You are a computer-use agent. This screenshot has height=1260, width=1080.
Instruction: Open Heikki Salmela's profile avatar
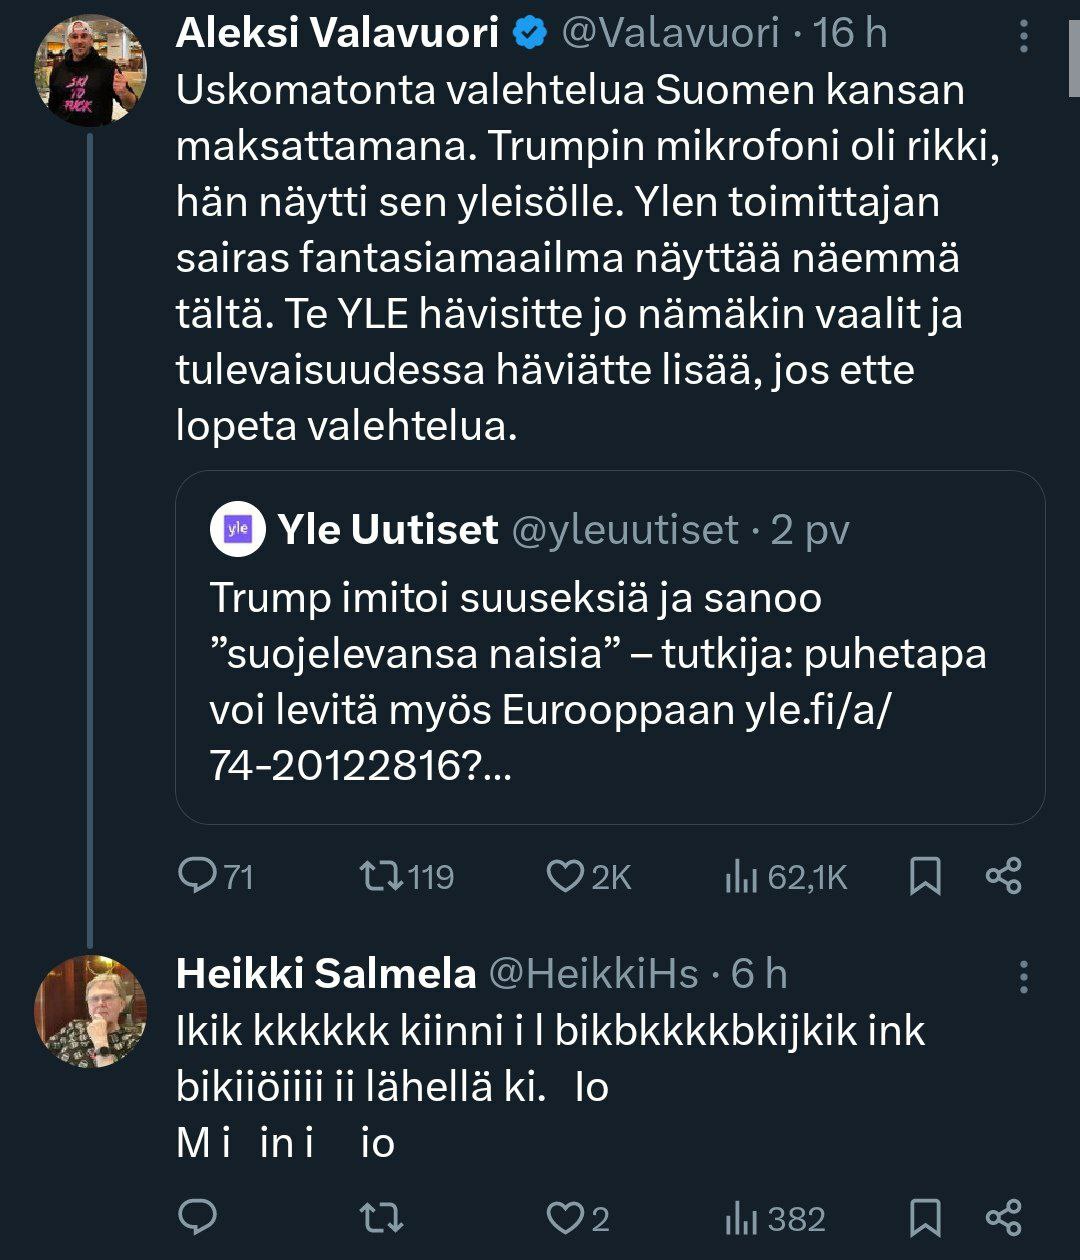[x=91, y=1011]
